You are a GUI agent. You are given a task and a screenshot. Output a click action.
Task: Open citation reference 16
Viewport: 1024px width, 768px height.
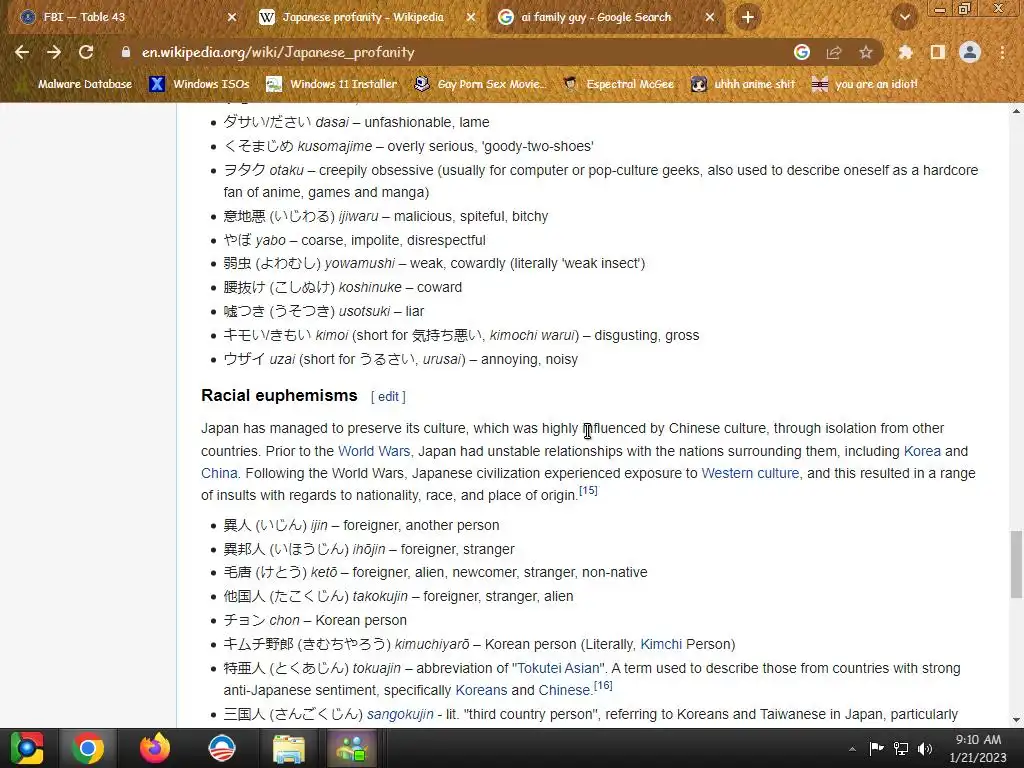tap(603, 686)
